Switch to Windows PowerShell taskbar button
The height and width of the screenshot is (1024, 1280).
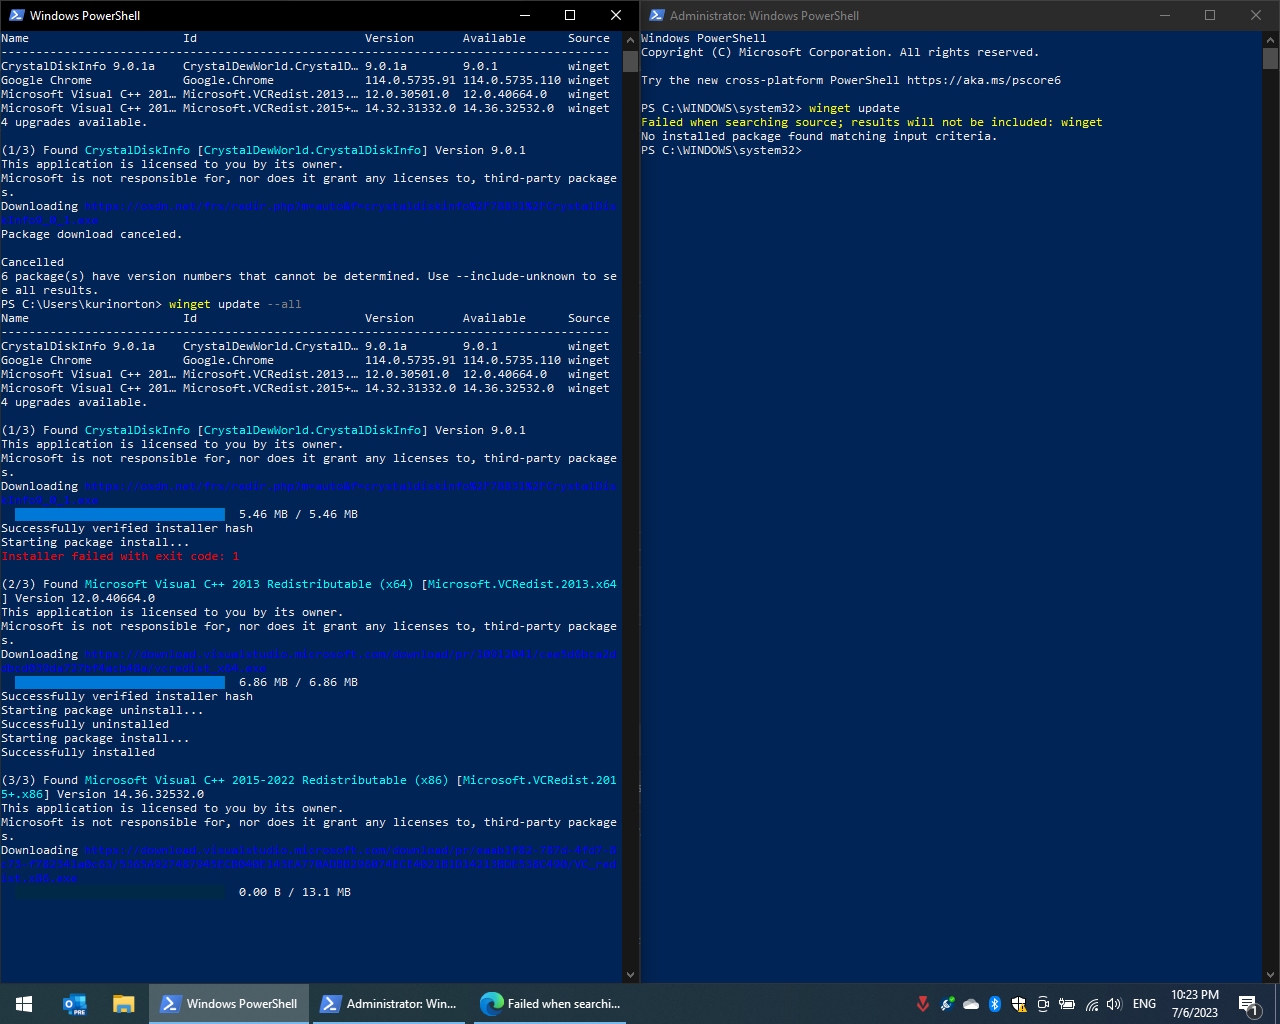(229, 1004)
